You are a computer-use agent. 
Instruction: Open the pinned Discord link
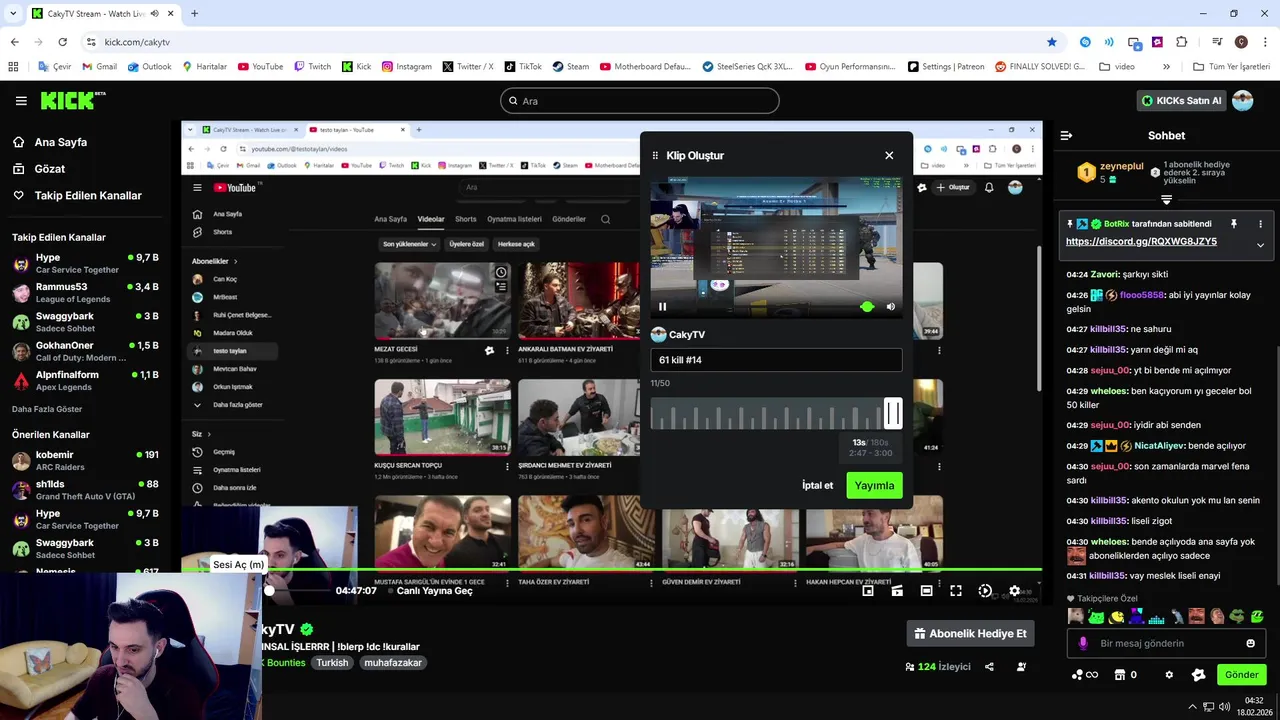pyautogui.click(x=1141, y=242)
